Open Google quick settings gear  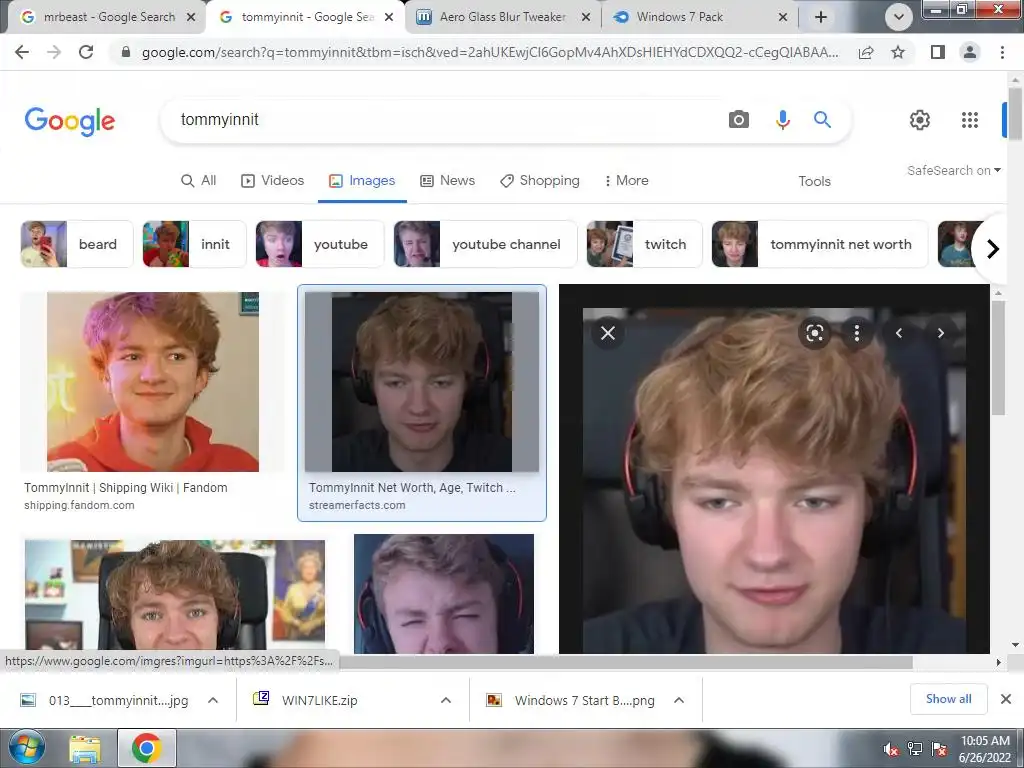pyautogui.click(x=920, y=120)
